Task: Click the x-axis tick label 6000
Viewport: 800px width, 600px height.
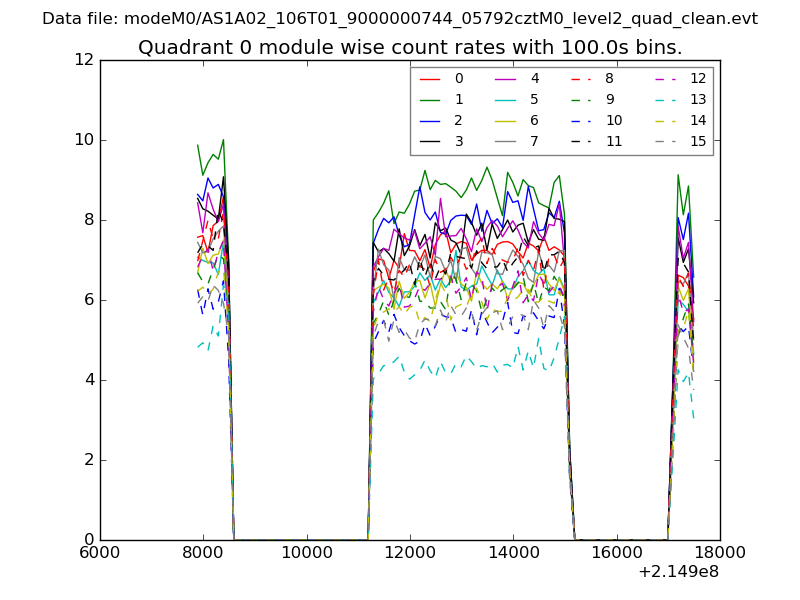Action: [x=100, y=553]
